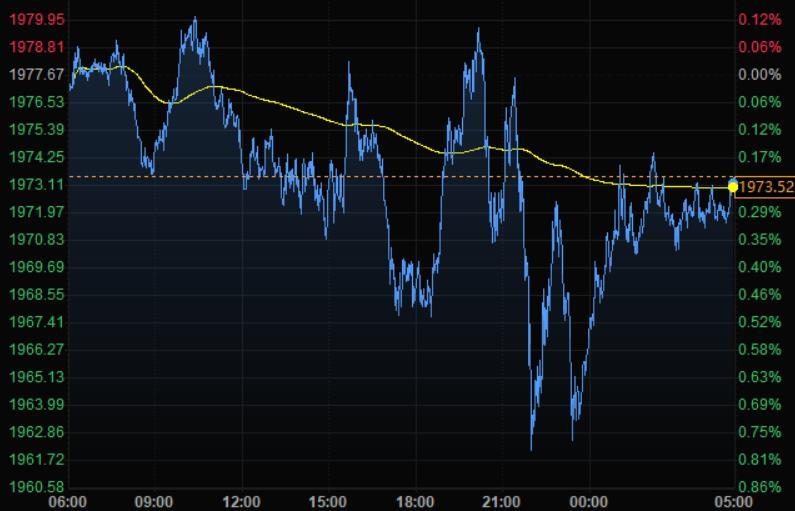The image size is (795, 511).
Task: Select the 00:00 midnight time label
Action: [x=588, y=501]
